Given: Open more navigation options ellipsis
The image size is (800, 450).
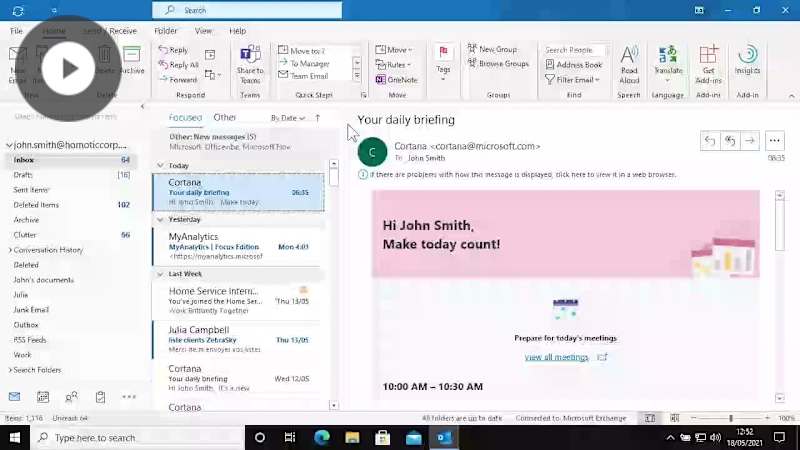Looking at the screenshot, I should click(x=129, y=396).
